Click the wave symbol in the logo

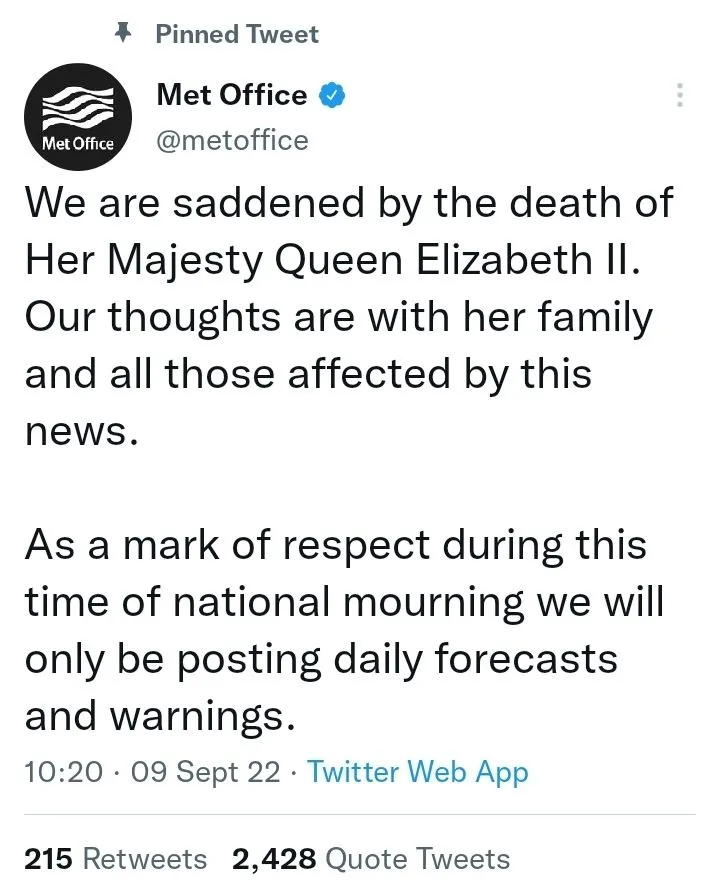coord(79,105)
